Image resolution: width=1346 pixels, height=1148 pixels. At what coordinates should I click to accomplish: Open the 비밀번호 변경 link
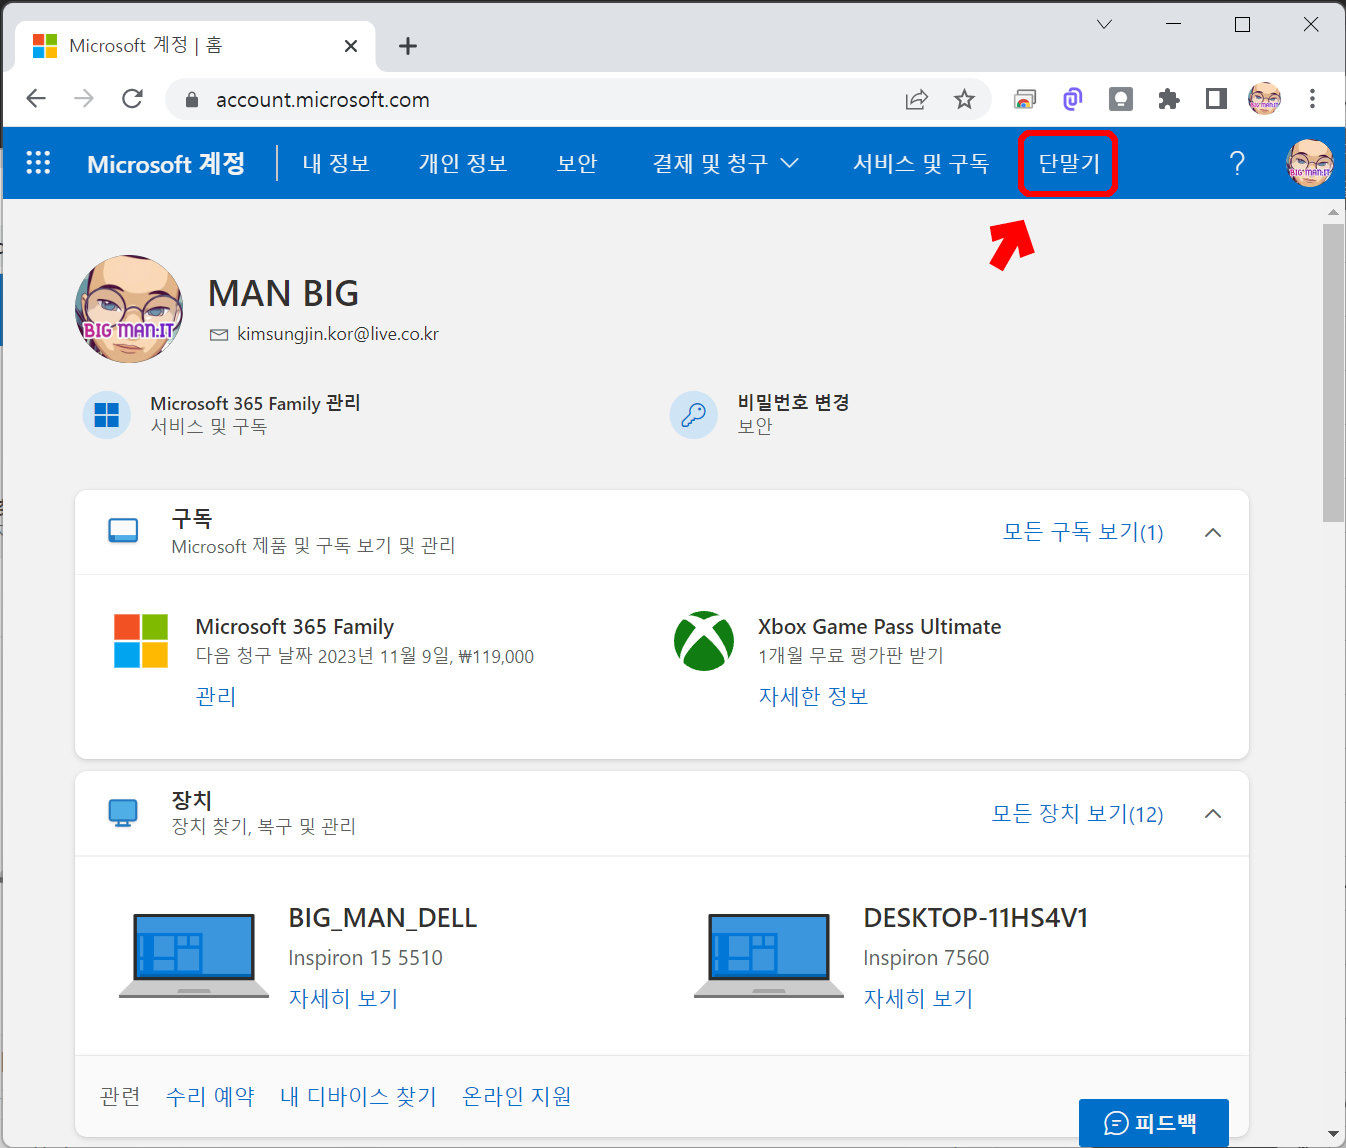[x=794, y=402]
